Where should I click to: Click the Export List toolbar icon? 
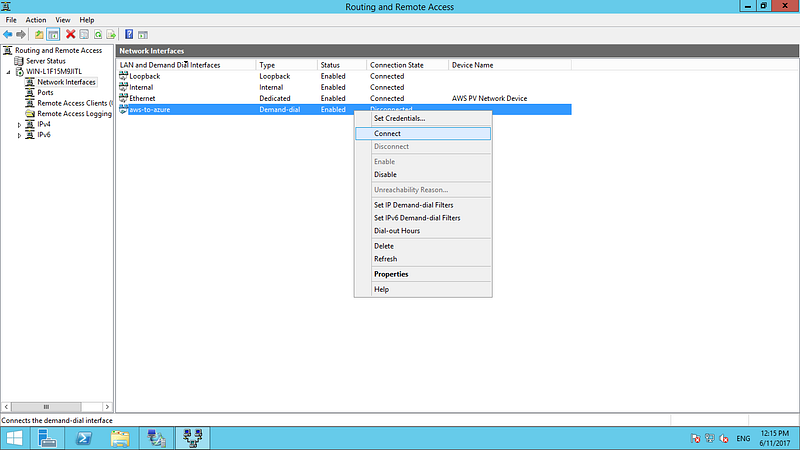(x=111, y=35)
